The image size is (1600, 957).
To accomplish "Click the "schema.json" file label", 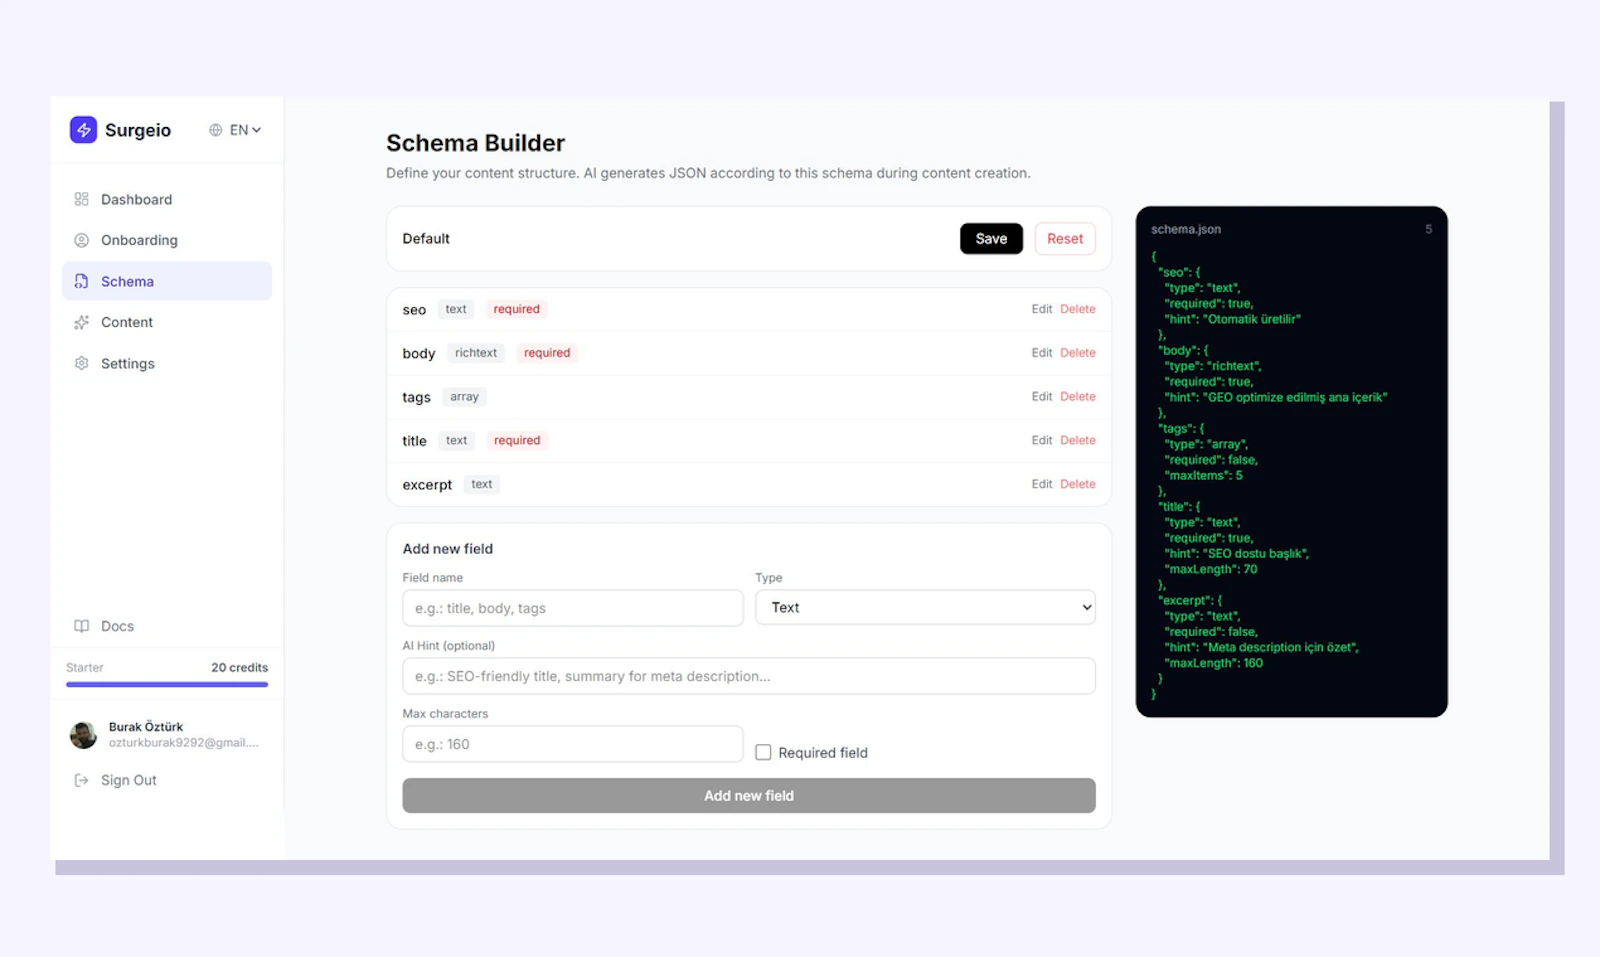I will (x=1186, y=229).
